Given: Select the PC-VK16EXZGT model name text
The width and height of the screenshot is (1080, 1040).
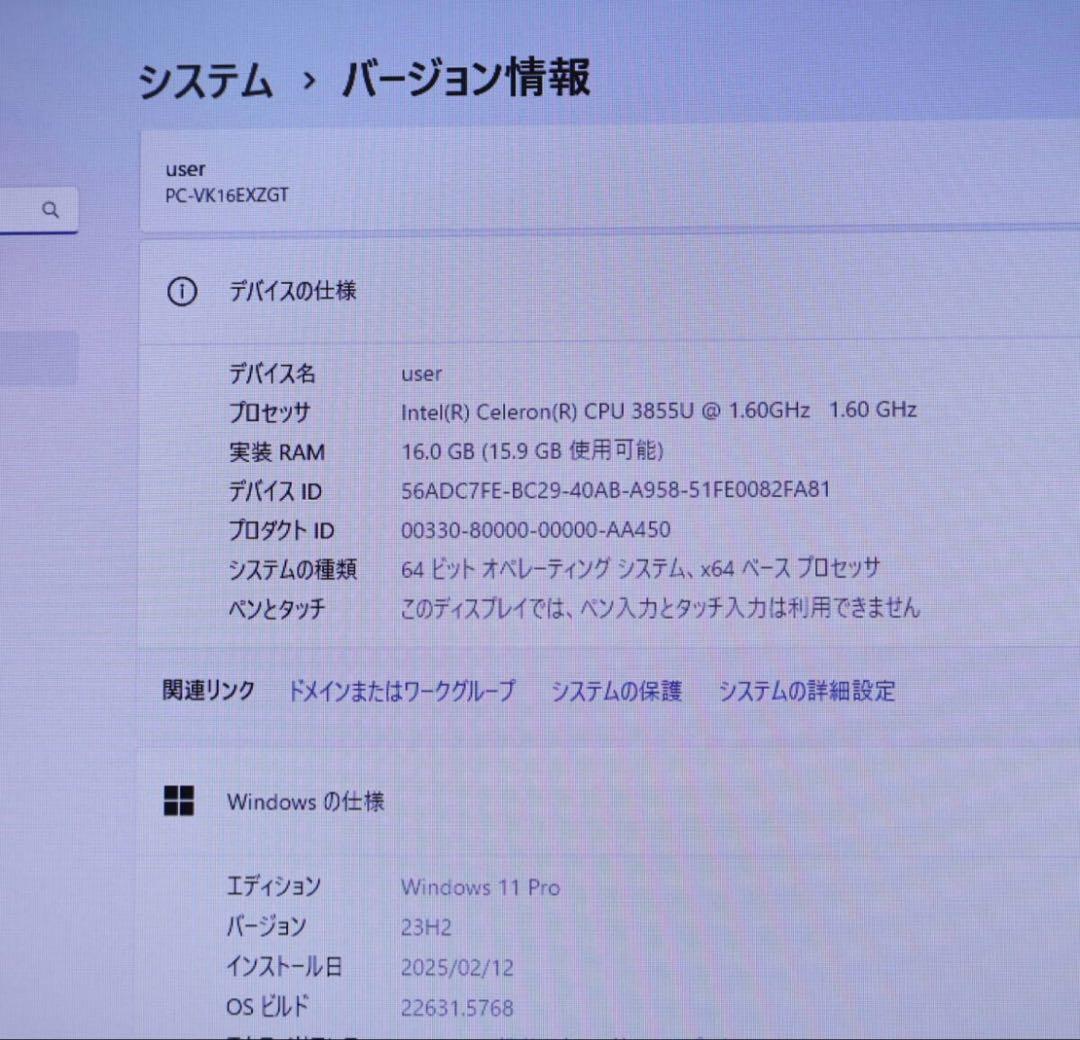Looking at the screenshot, I should 227,196.
